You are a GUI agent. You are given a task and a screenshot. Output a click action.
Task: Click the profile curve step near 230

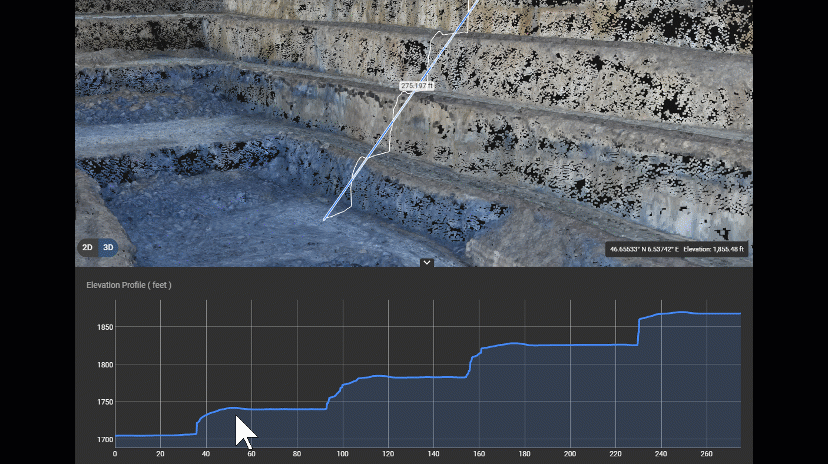pos(638,332)
